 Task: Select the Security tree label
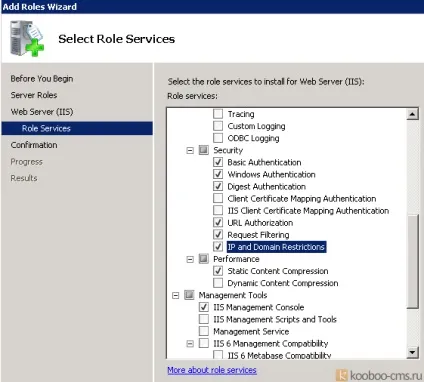click(228, 150)
